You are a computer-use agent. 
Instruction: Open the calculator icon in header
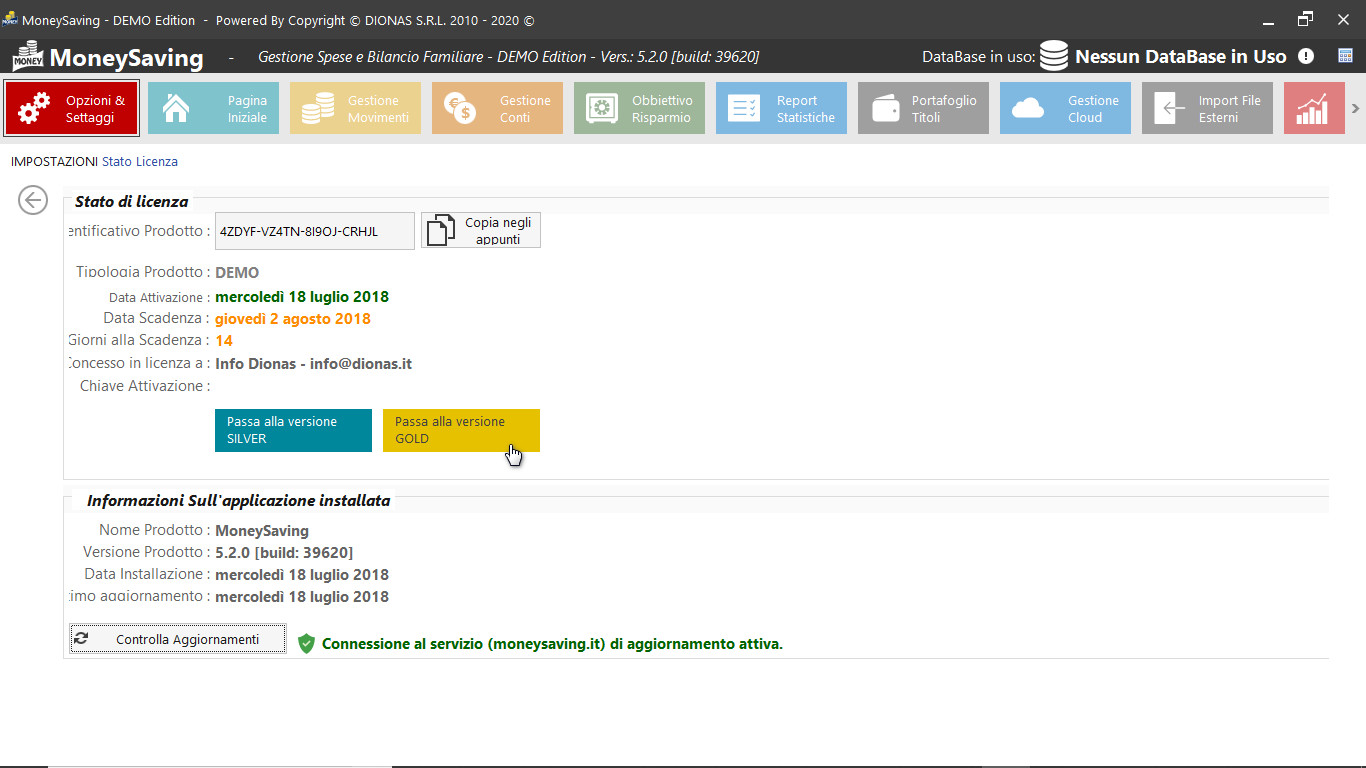tap(1345, 56)
